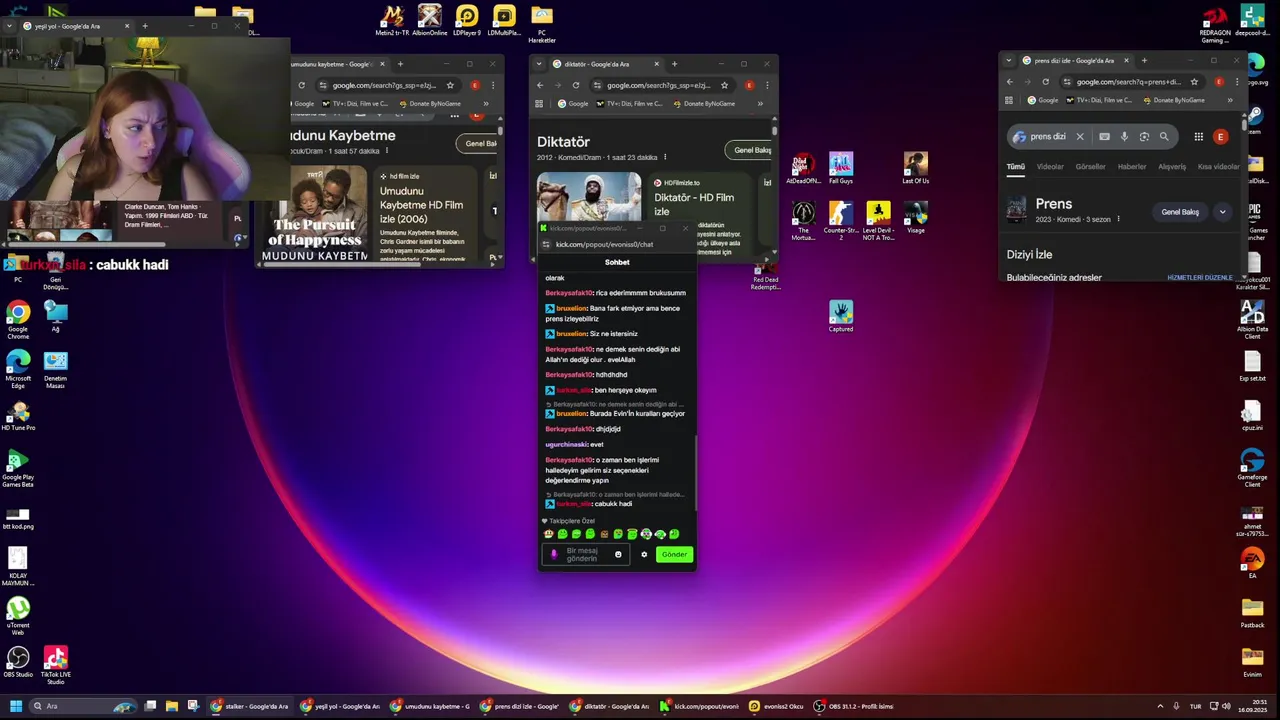Open the TikTok LIVE Studio desktop icon
The height and width of the screenshot is (720, 1280).
pyautogui.click(x=56, y=664)
